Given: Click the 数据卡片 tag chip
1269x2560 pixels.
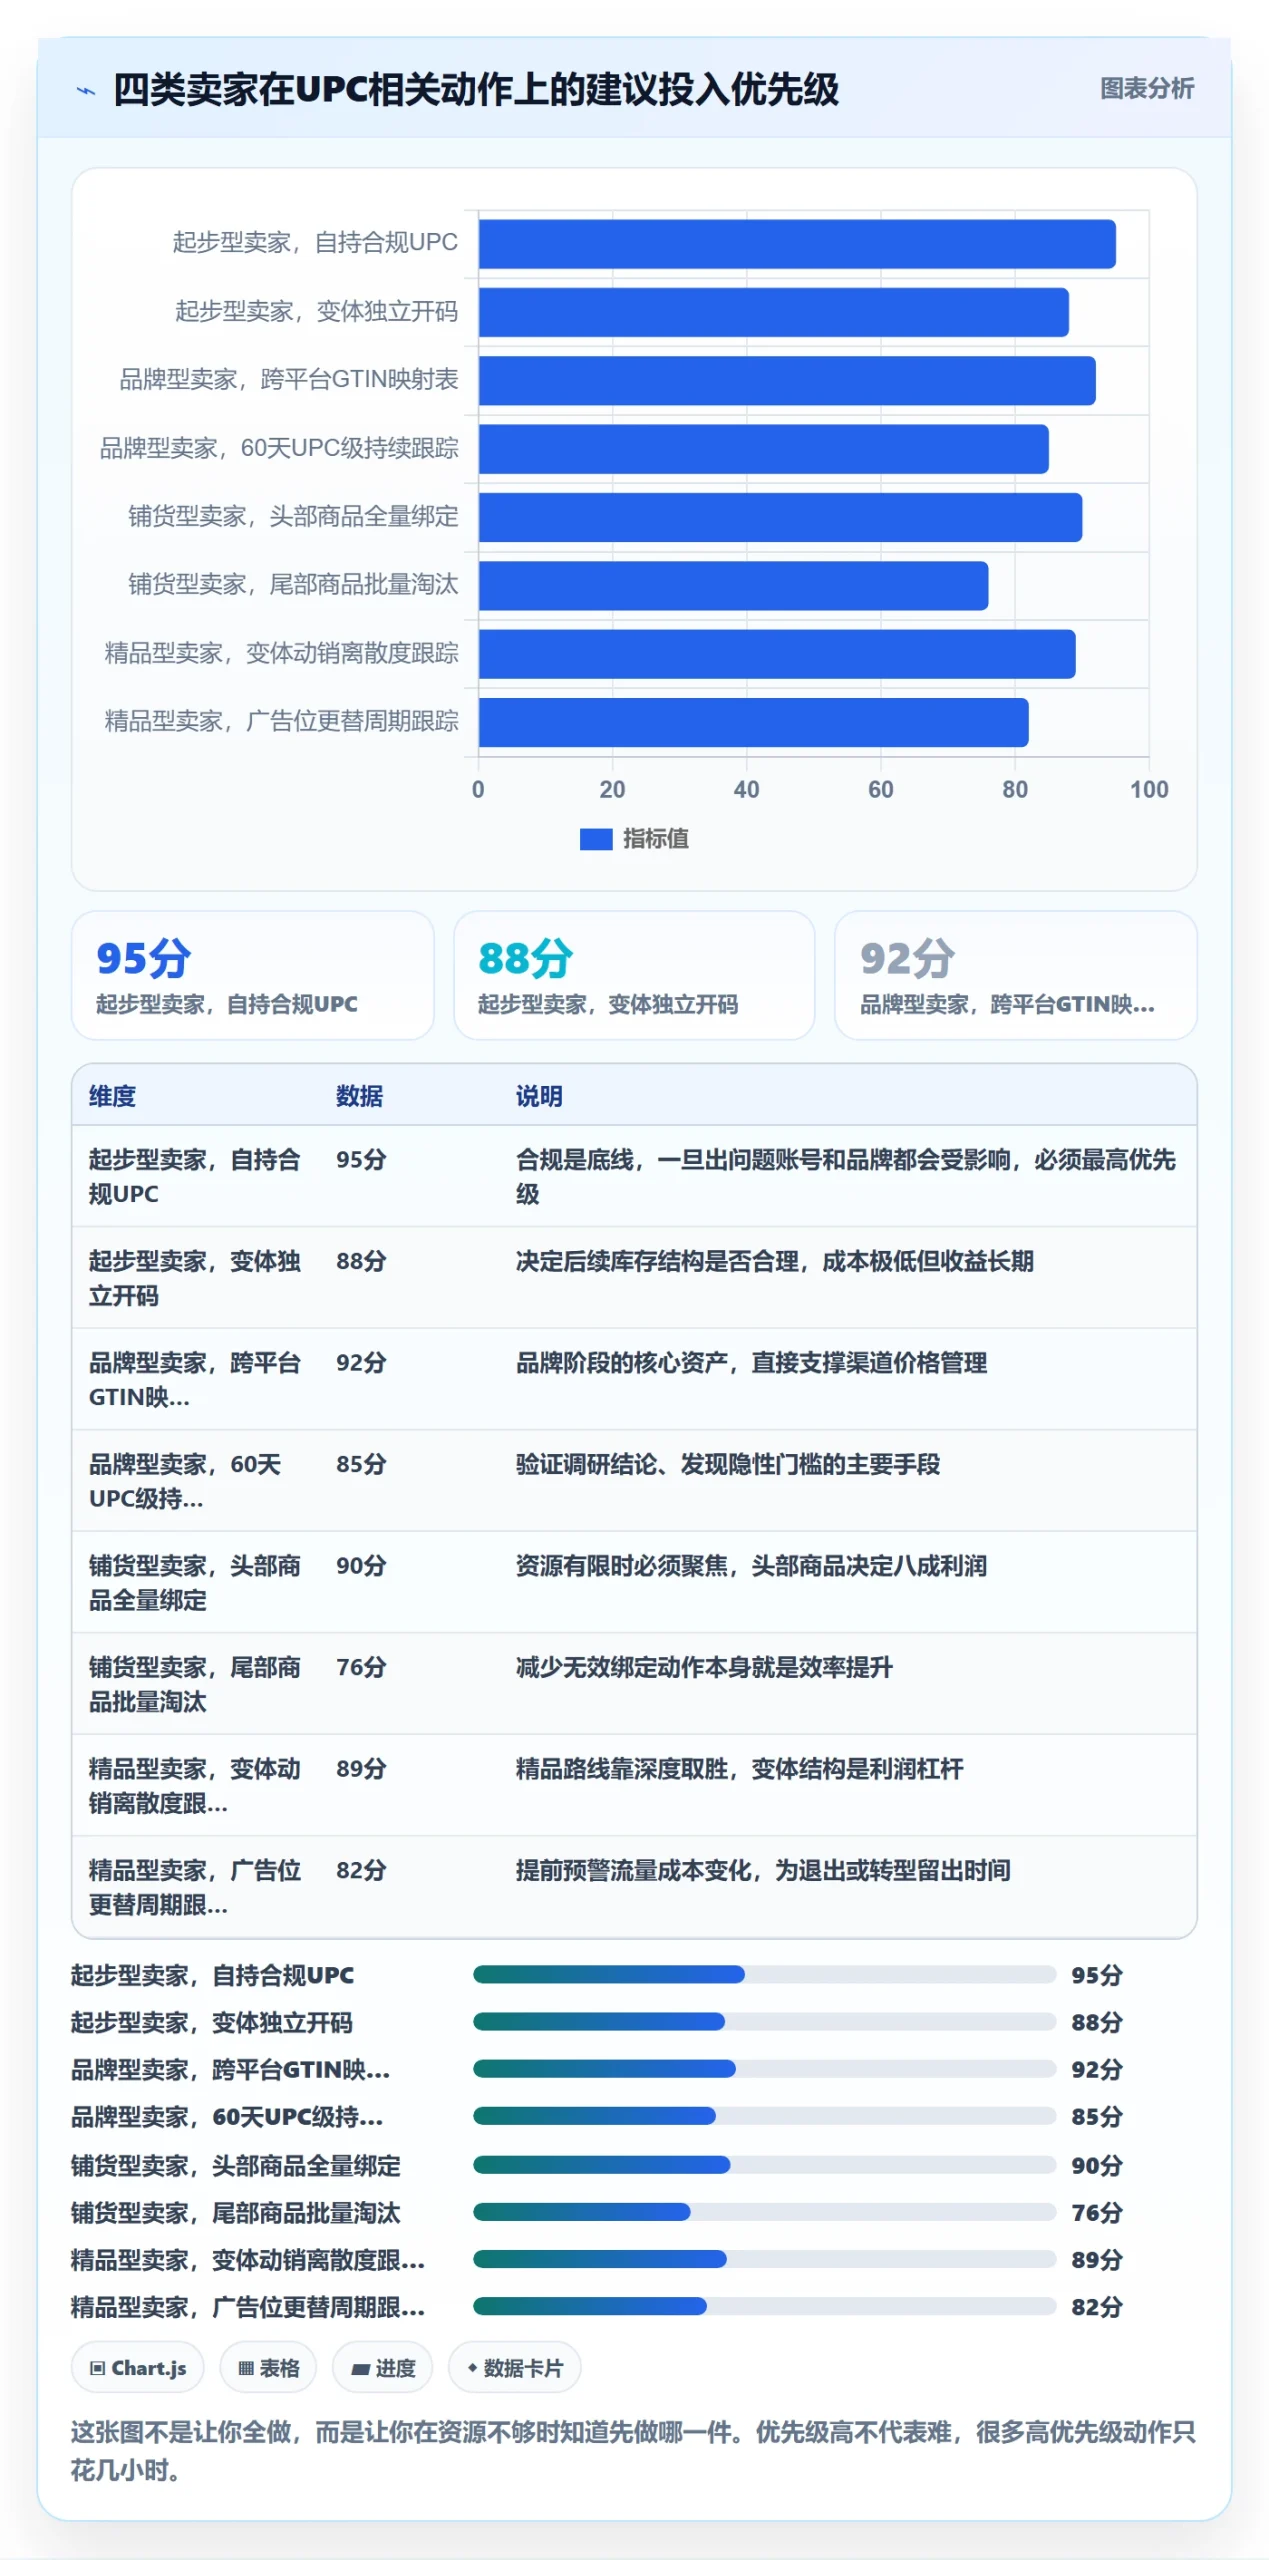Looking at the screenshot, I should click(x=514, y=2367).
